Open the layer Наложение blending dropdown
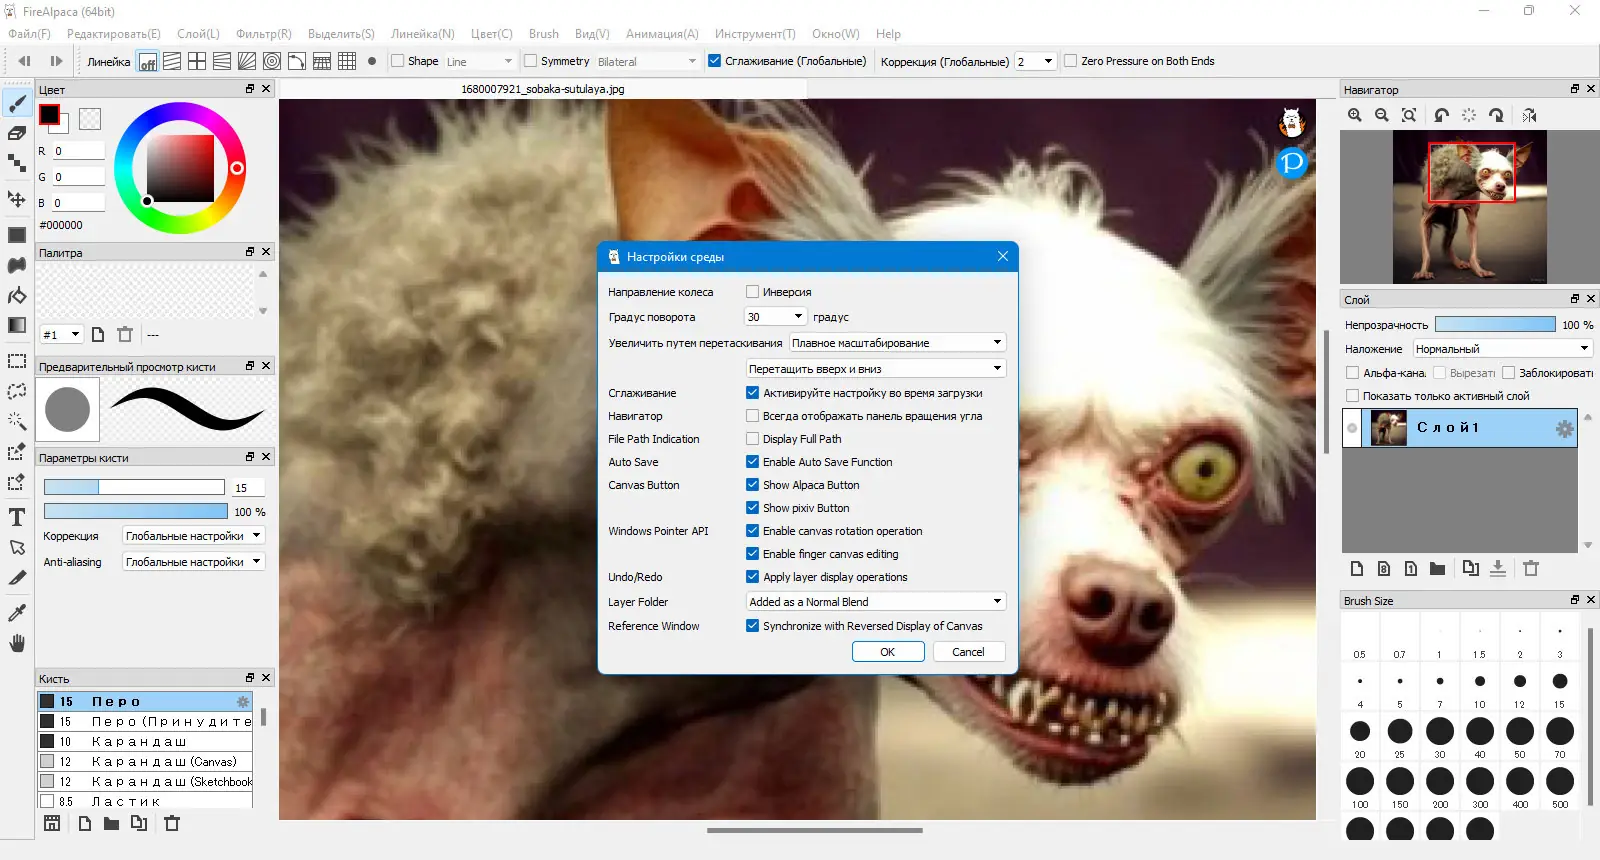This screenshot has width=1600, height=860. [1502, 349]
